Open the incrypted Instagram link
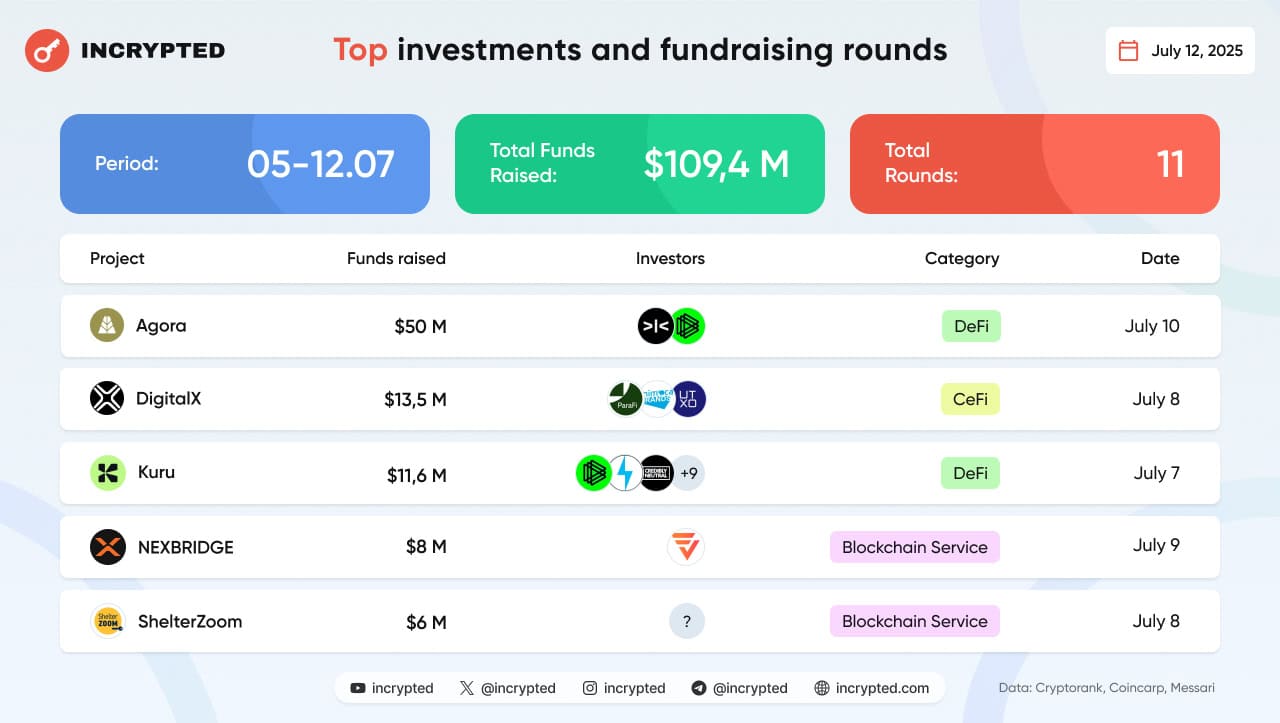 [624, 688]
